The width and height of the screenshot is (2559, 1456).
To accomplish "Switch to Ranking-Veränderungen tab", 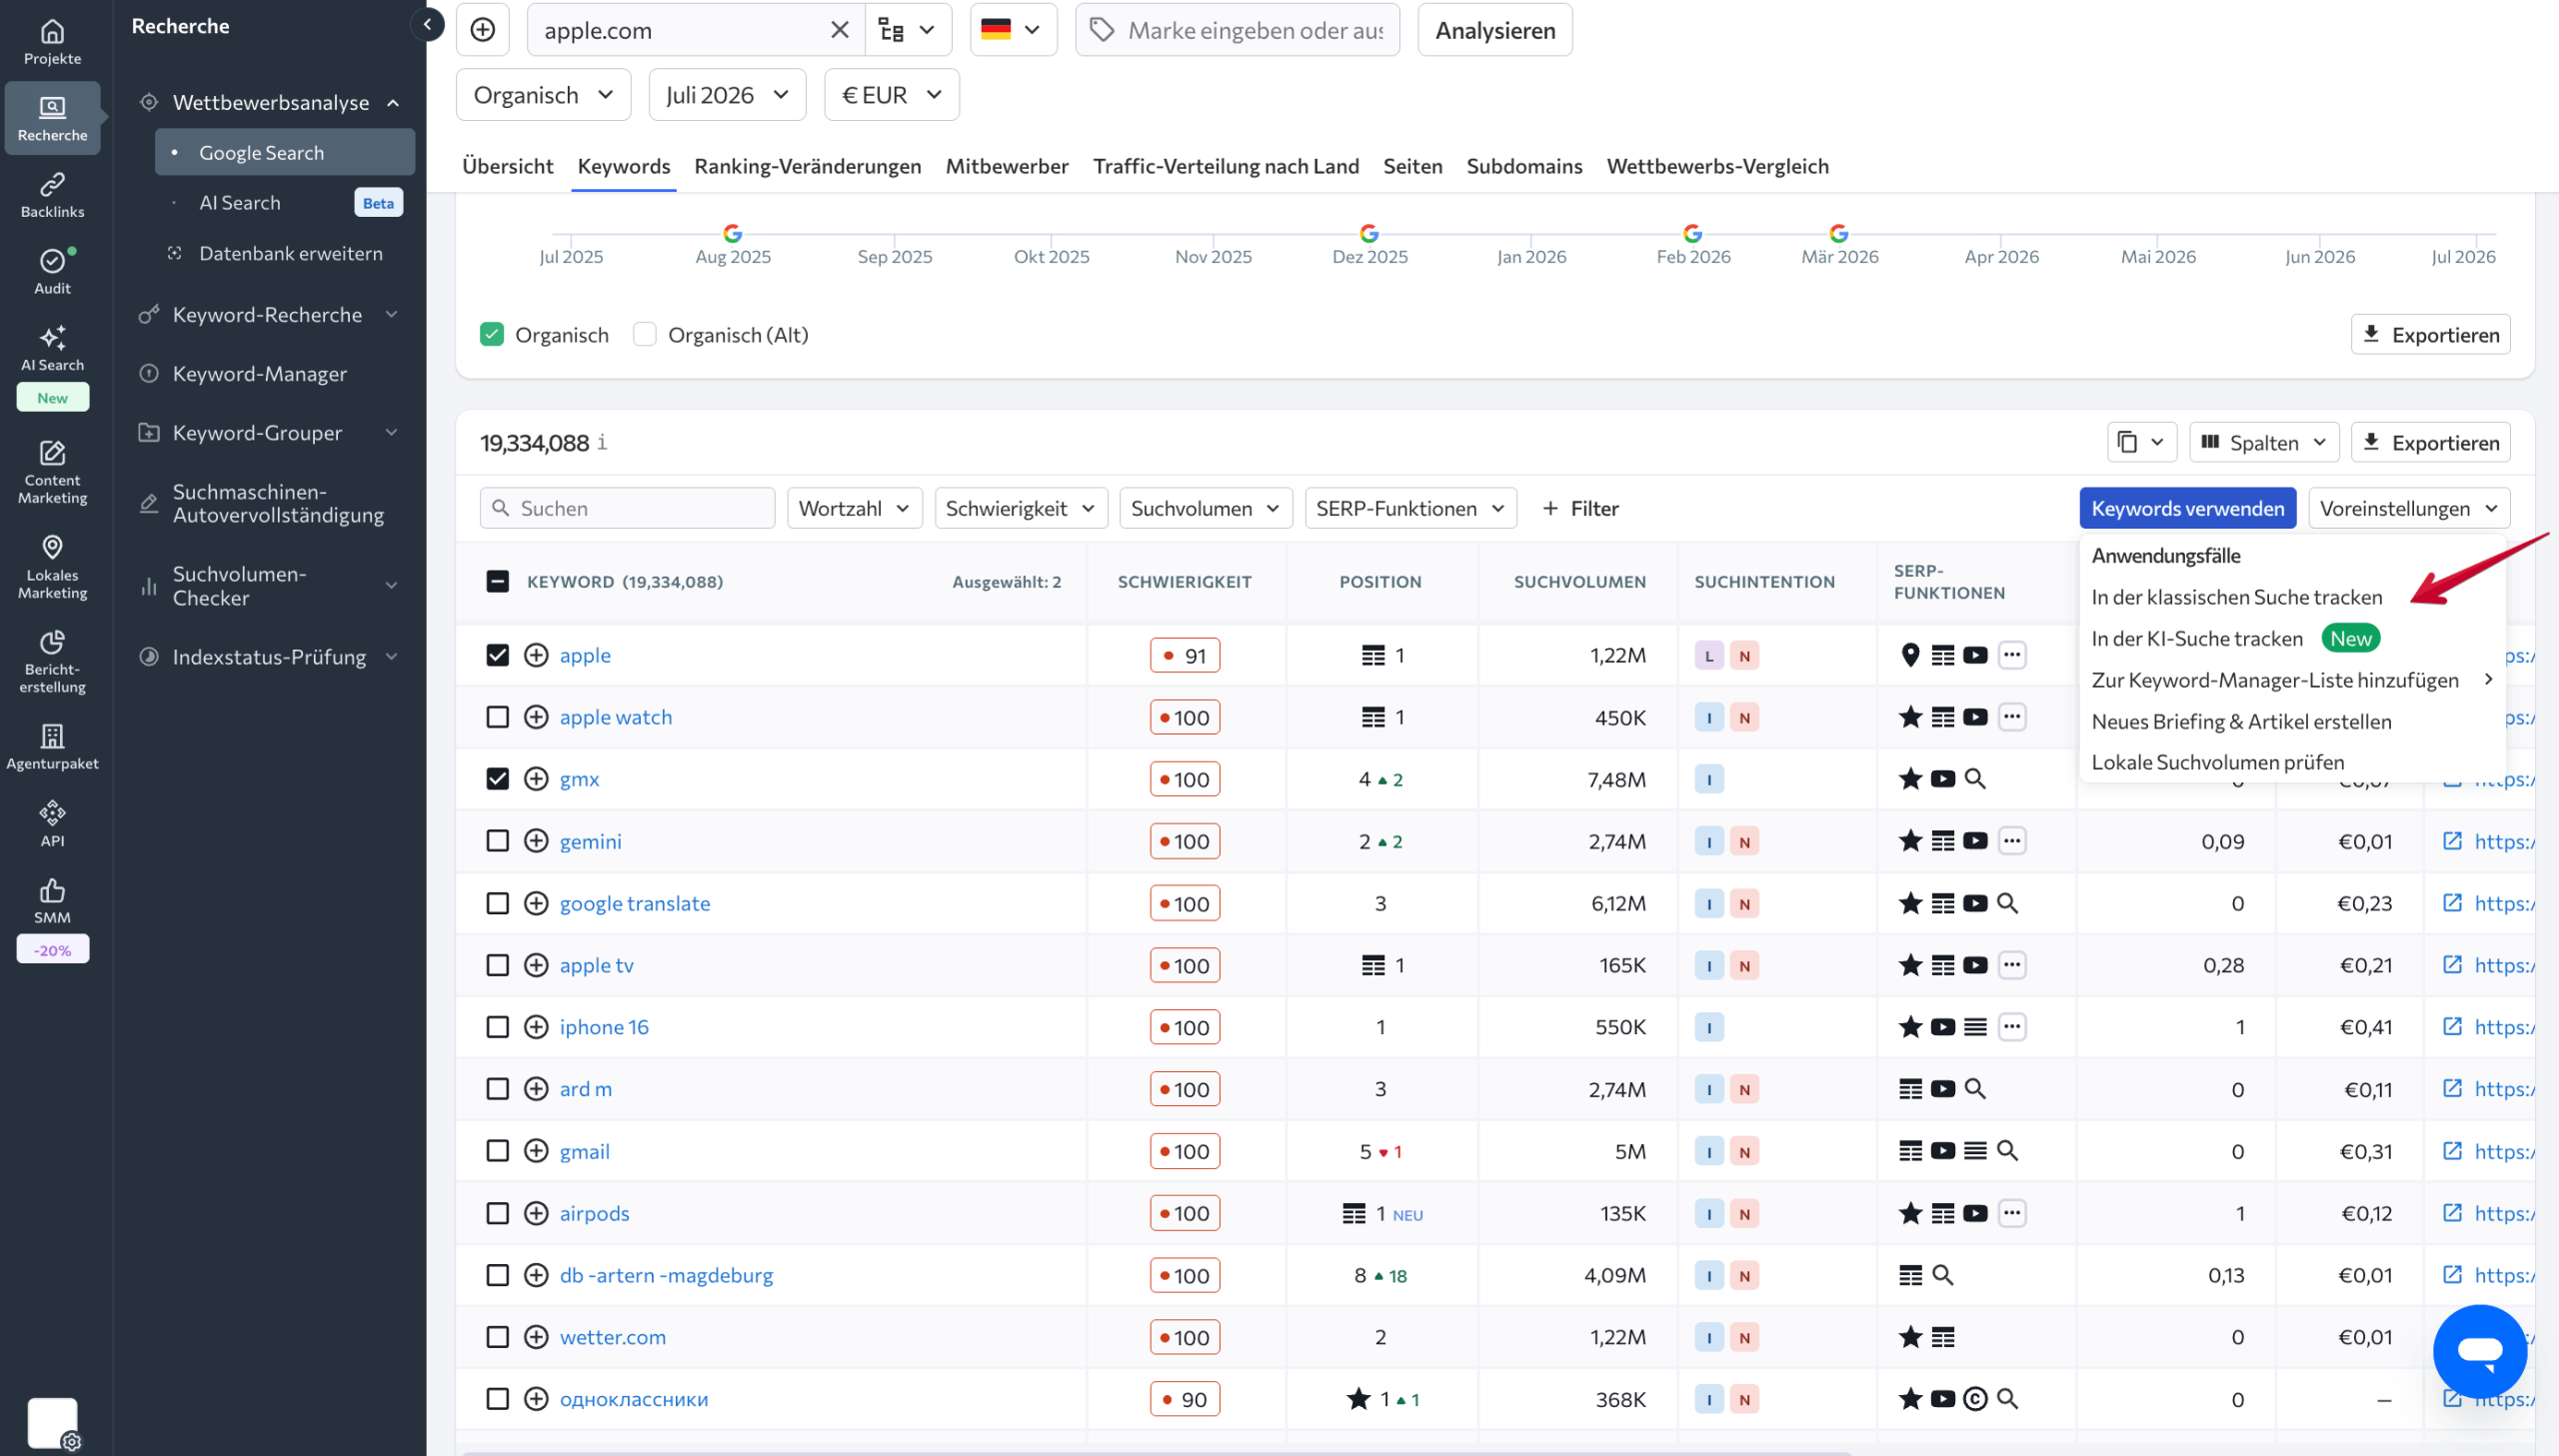I will [807, 166].
